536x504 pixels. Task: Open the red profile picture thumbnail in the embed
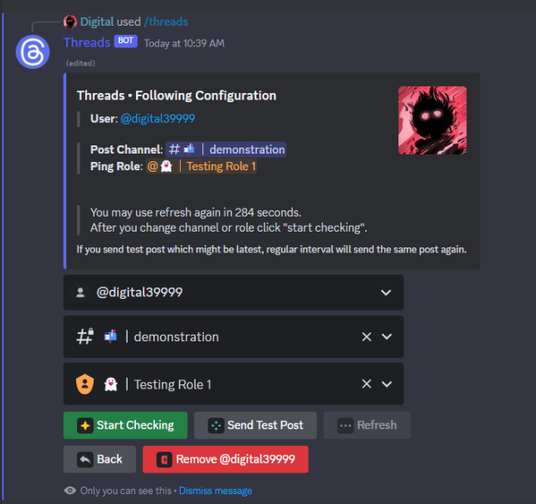pyautogui.click(x=432, y=120)
